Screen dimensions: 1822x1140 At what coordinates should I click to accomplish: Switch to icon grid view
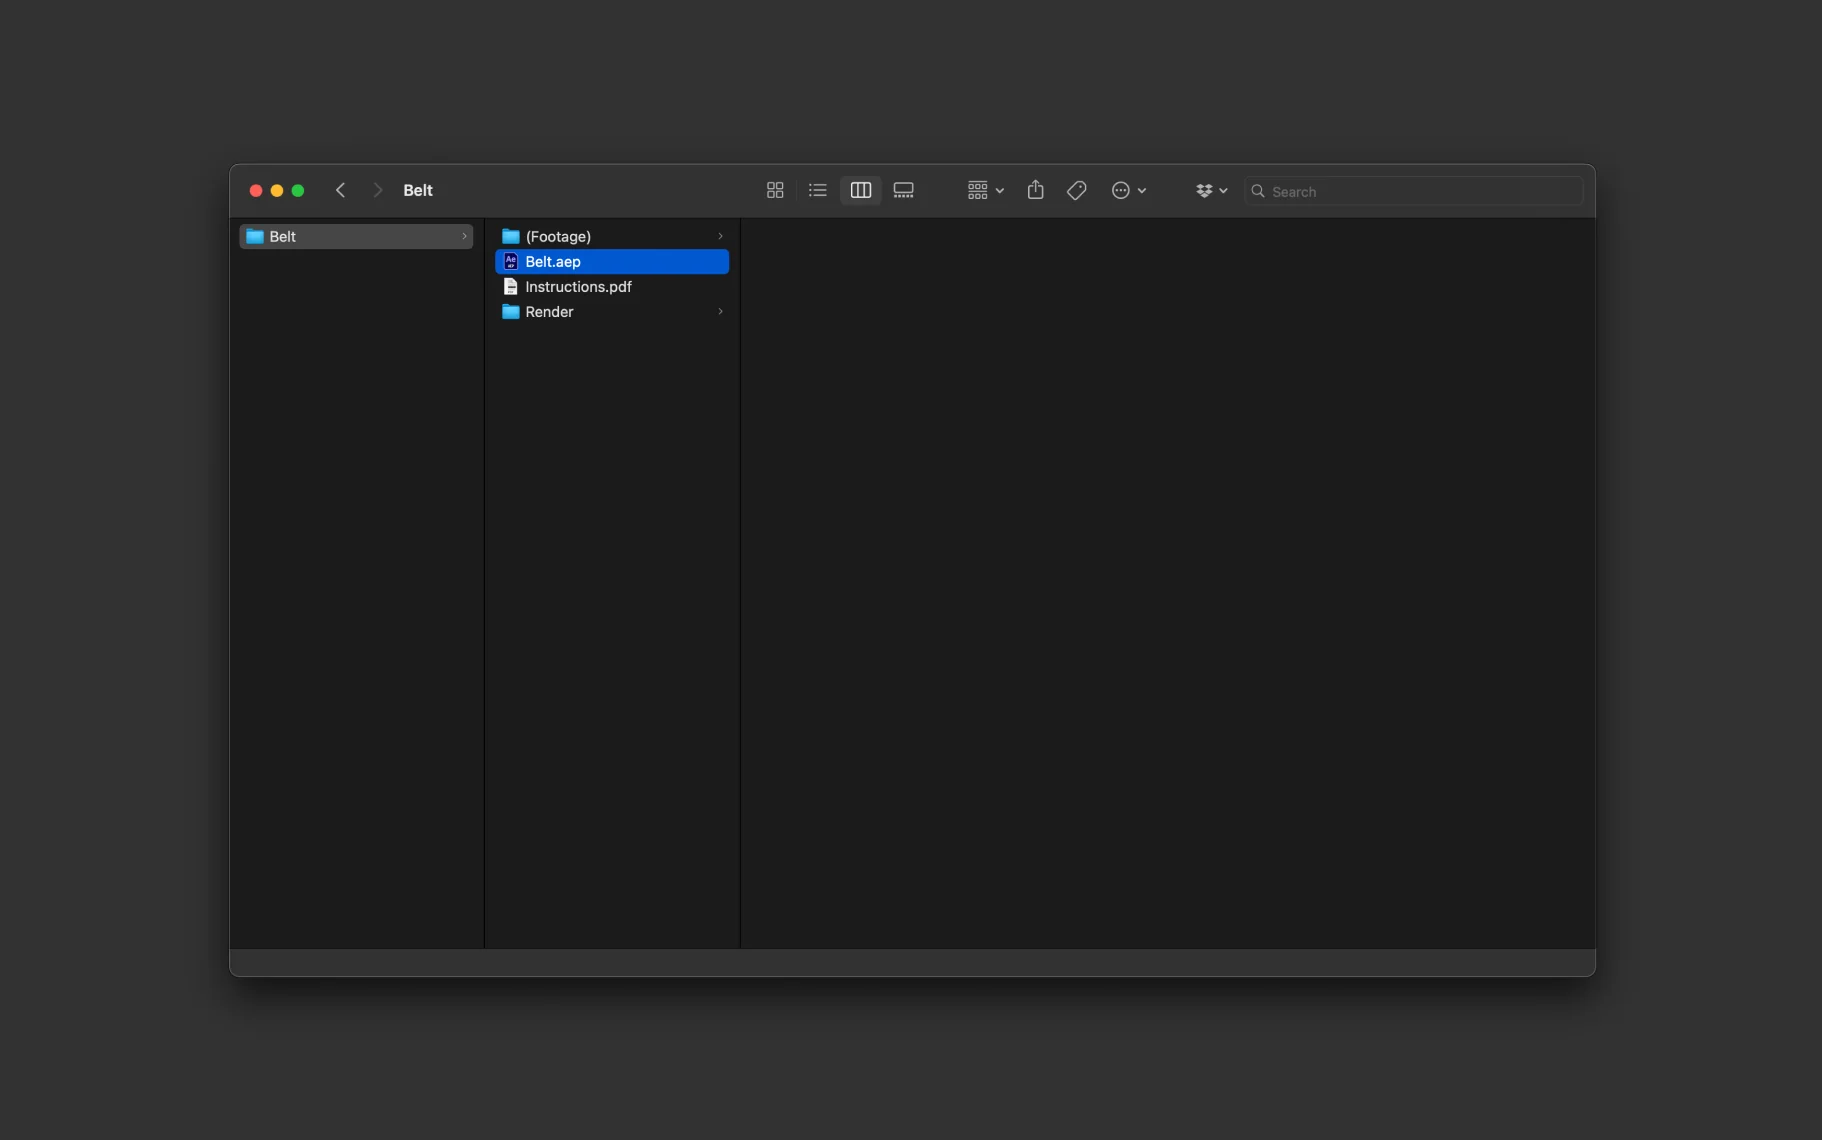click(x=775, y=190)
